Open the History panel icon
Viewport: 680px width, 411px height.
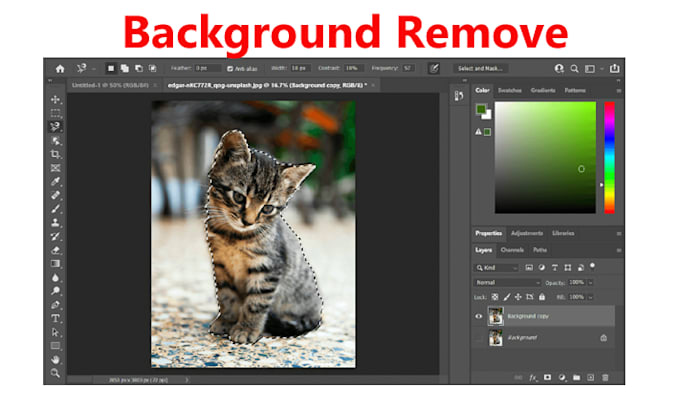[458, 95]
